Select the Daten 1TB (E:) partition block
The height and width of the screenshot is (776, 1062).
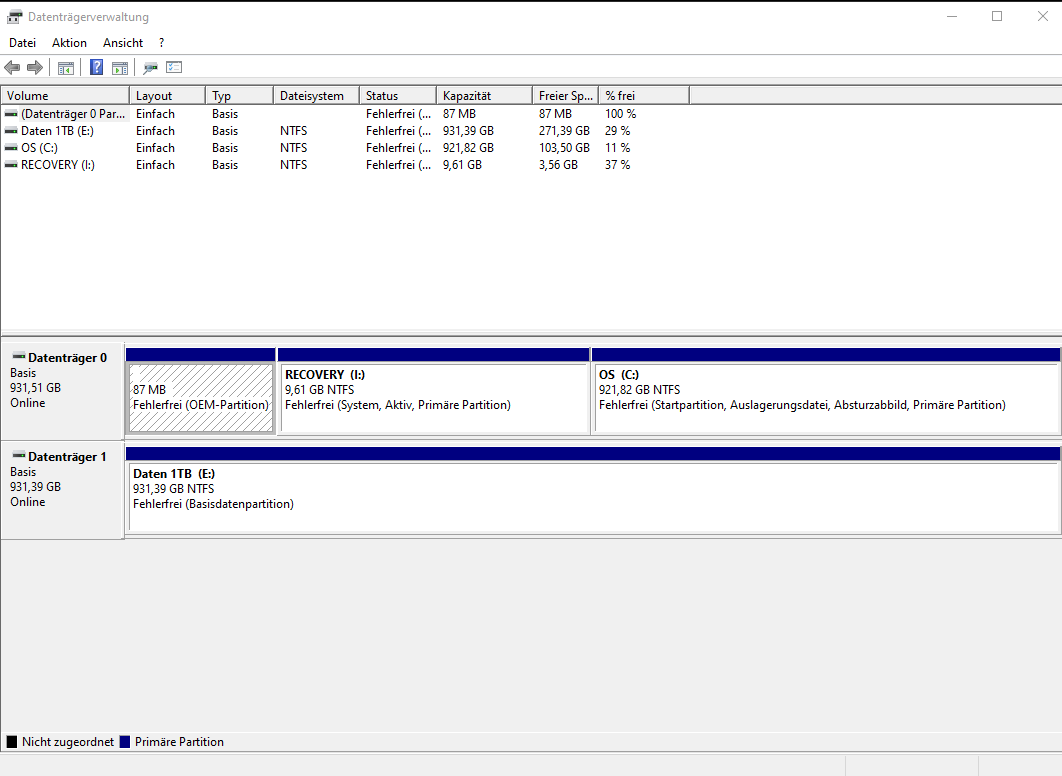point(593,496)
